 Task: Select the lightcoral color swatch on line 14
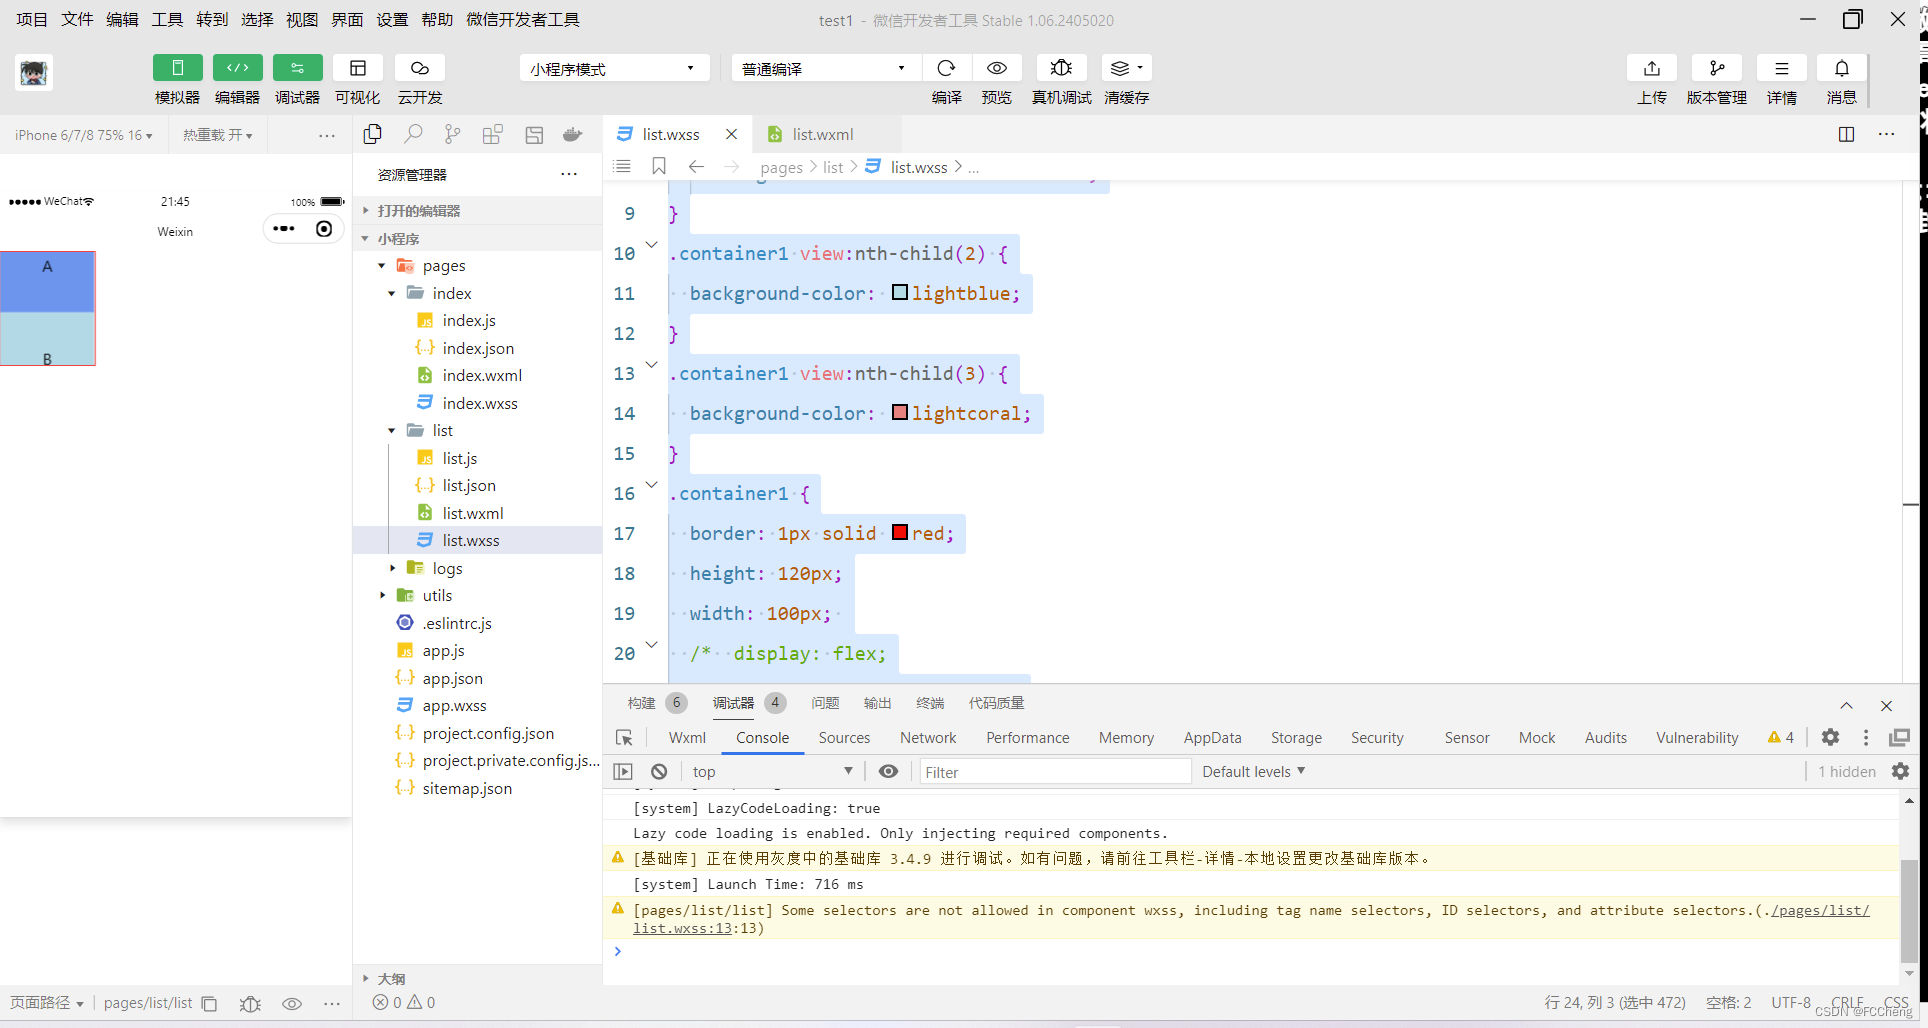pyautogui.click(x=899, y=411)
